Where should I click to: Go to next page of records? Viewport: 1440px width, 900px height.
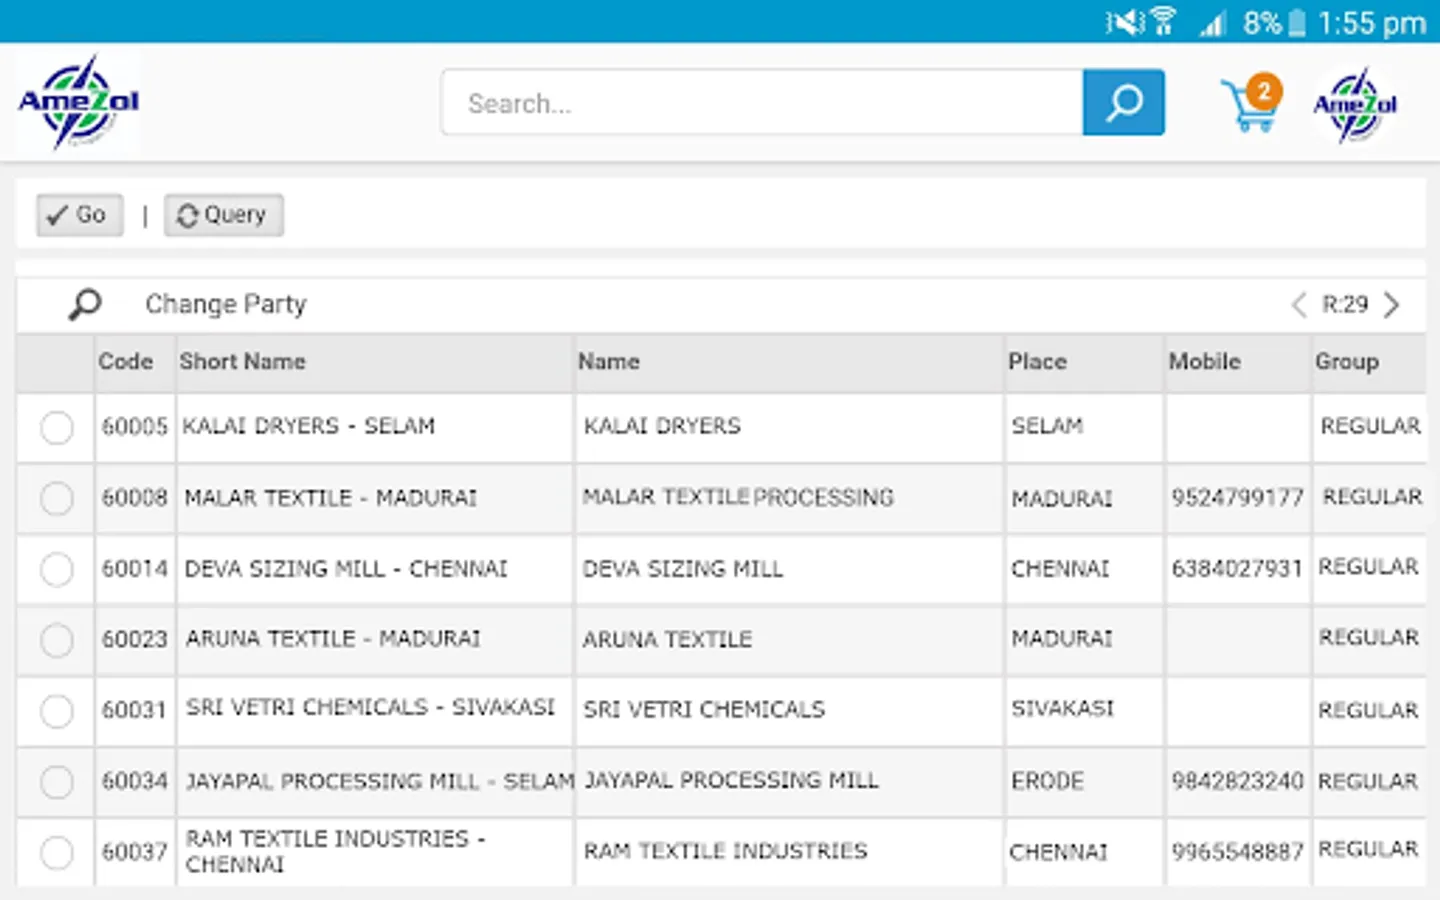pyautogui.click(x=1391, y=305)
